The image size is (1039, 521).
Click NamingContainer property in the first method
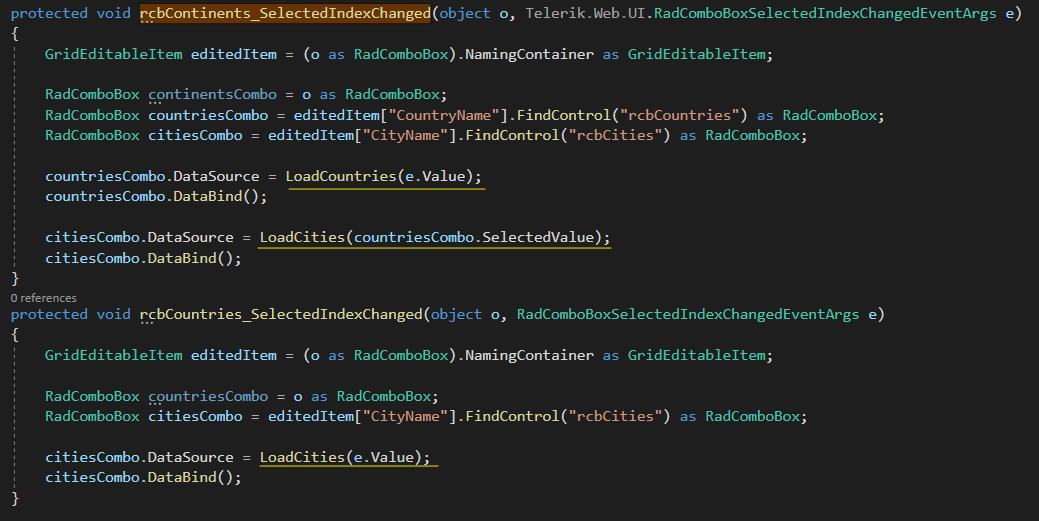point(529,54)
